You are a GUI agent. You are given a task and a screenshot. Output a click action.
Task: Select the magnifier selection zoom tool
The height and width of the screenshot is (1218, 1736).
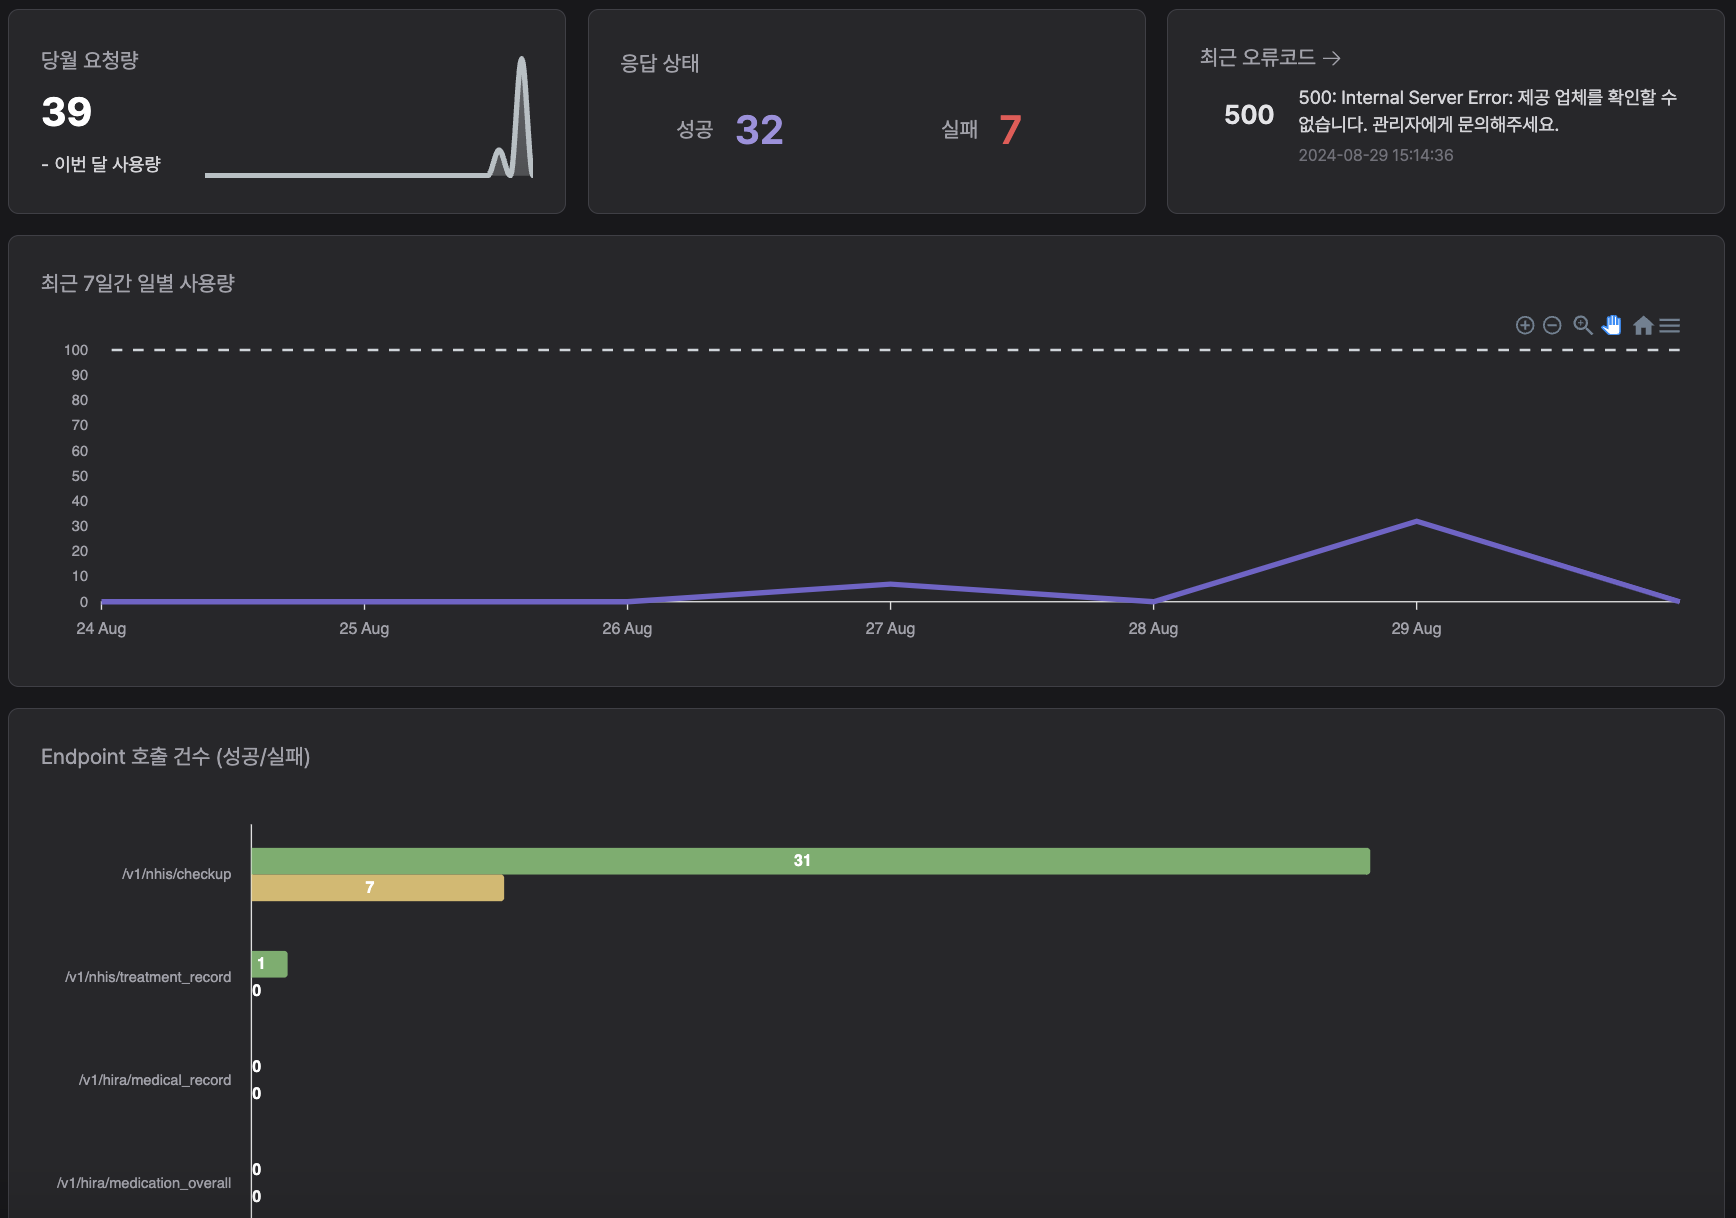tap(1582, 325)
